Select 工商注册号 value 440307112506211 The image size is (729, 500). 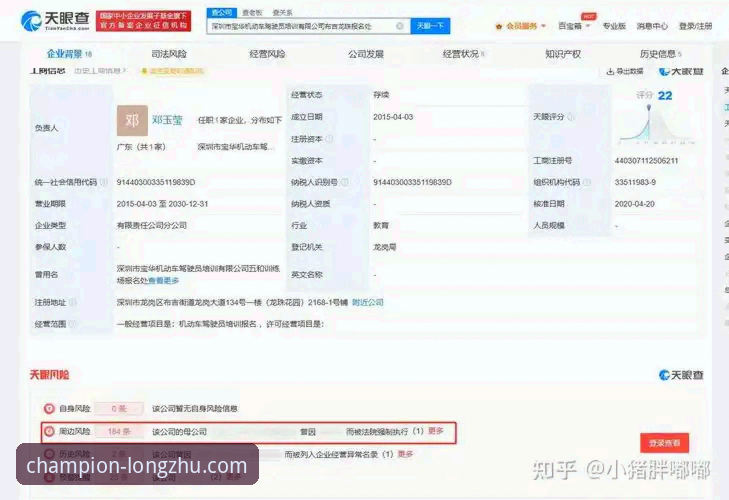(x=646, y=160)
